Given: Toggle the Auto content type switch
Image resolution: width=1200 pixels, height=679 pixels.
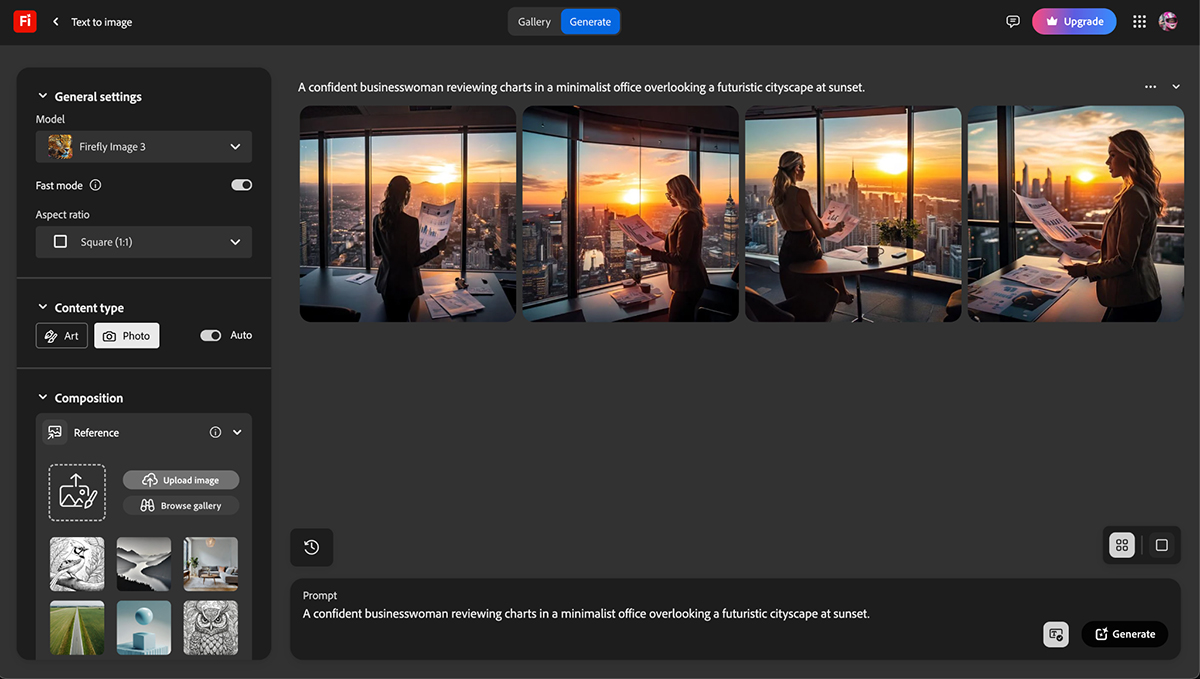Looking at the screenshot, I should coord(209,335).
